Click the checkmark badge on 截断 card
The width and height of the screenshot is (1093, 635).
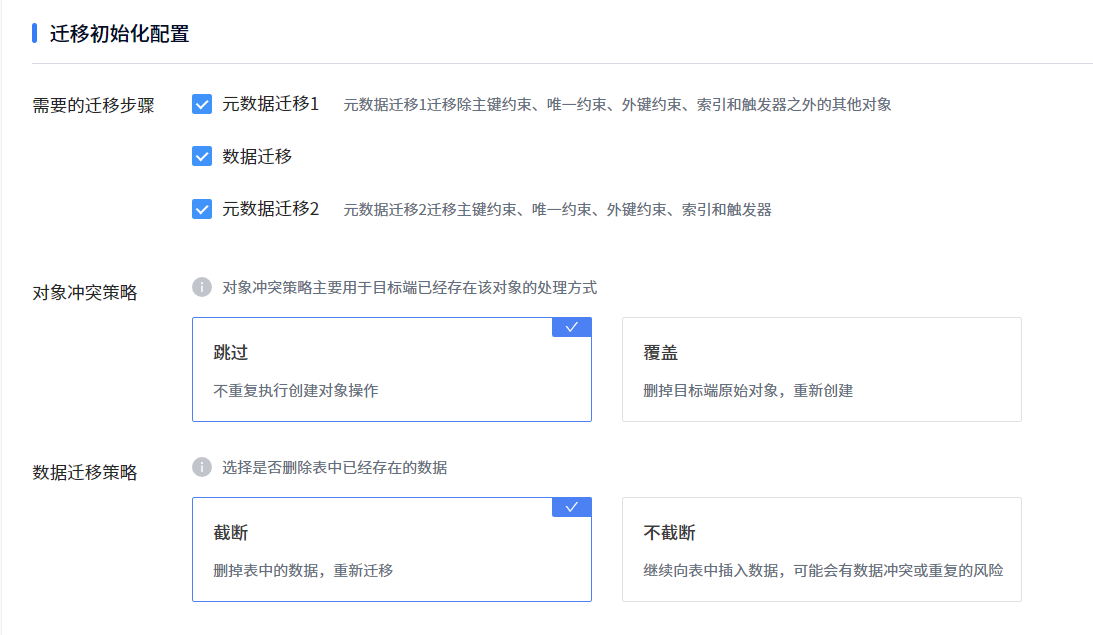572,507
